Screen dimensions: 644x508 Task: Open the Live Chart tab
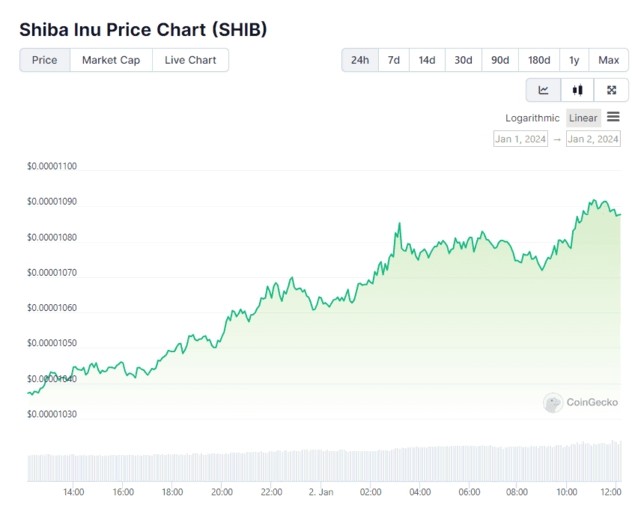(x=190, y=60)
